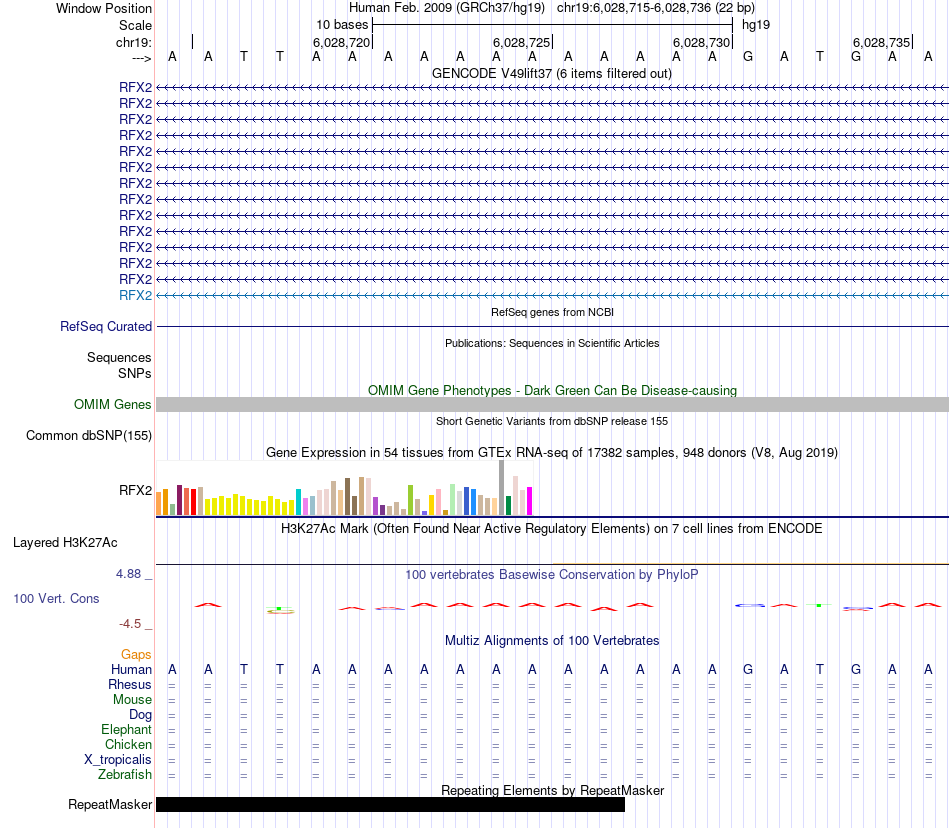Click the Dog alignment row label
This screenshot has width=950, height=828.
pyautogui.click(x=140, y=715)
